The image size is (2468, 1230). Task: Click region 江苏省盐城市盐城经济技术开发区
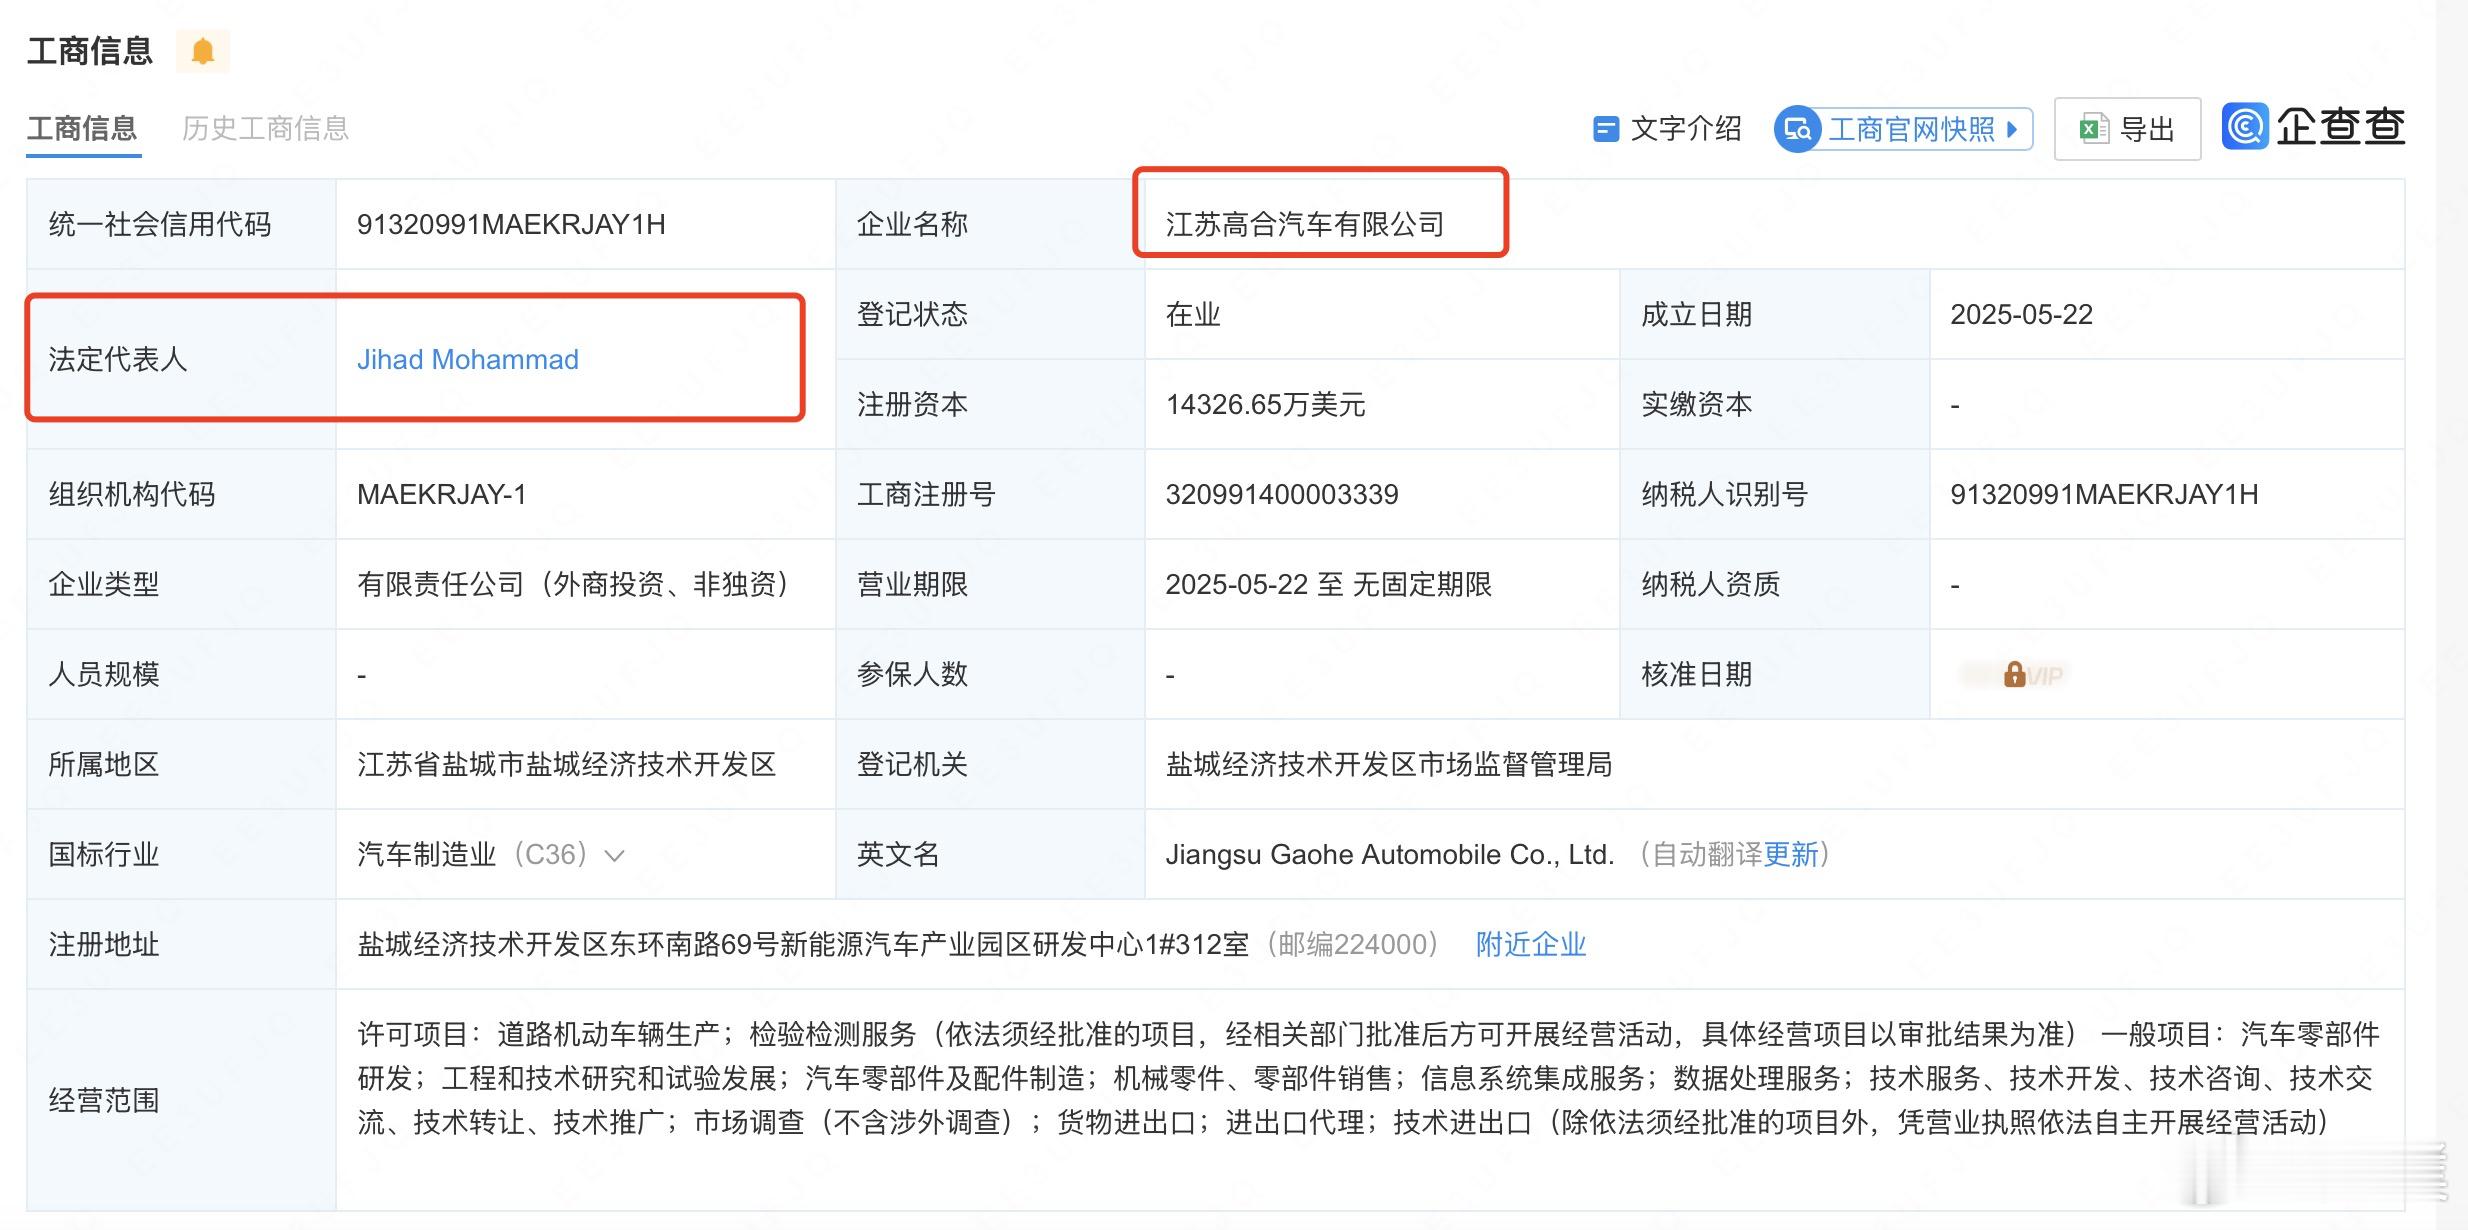pyautogui.click(x=567, y=765)
